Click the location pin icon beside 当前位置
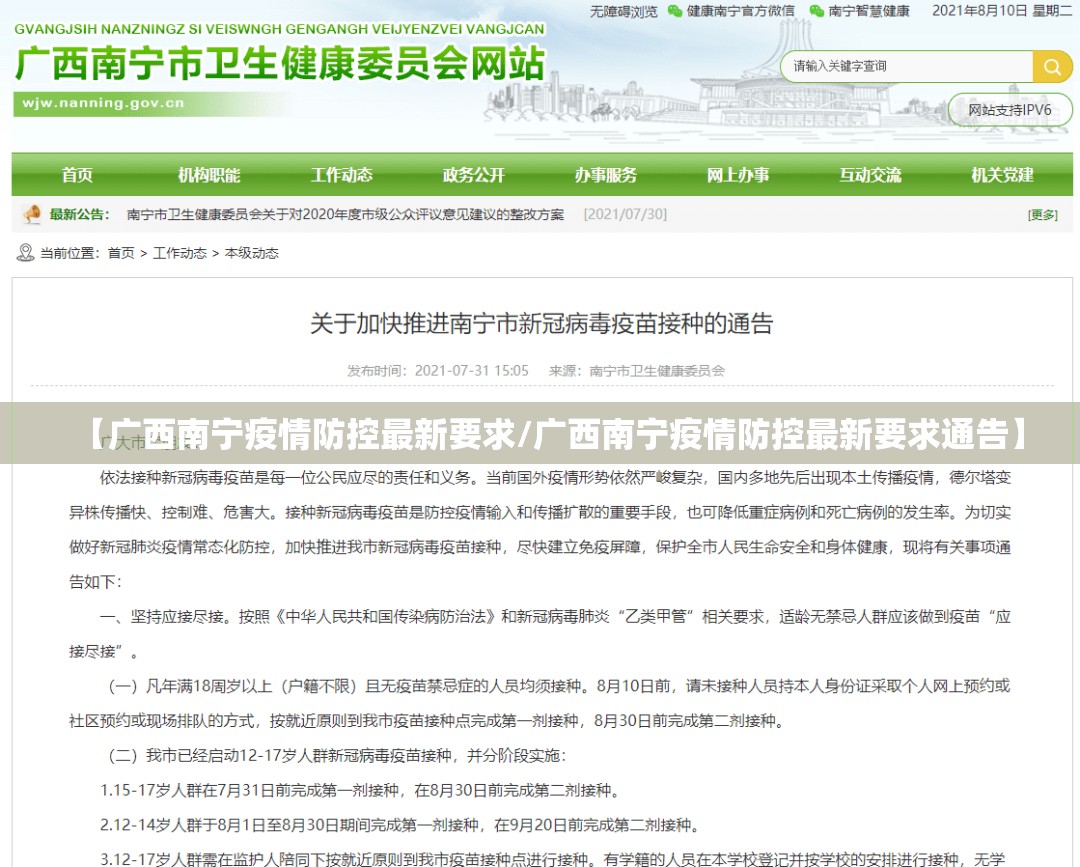This screenshot has width=1080, height=867. tap(25, 253)
